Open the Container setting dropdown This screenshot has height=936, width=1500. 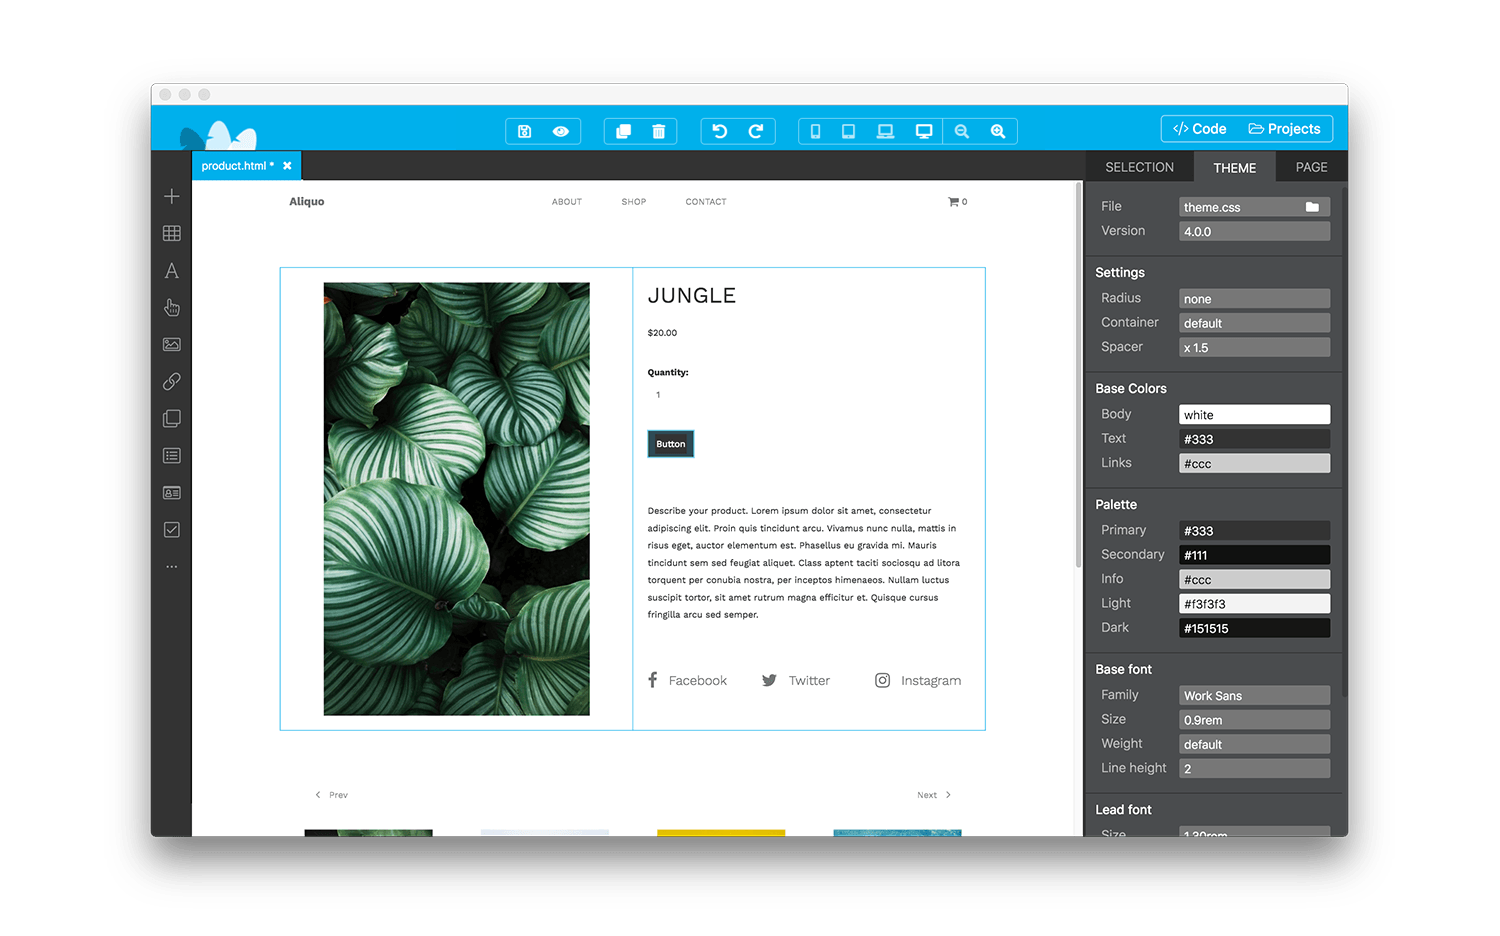coord(1254,323)
